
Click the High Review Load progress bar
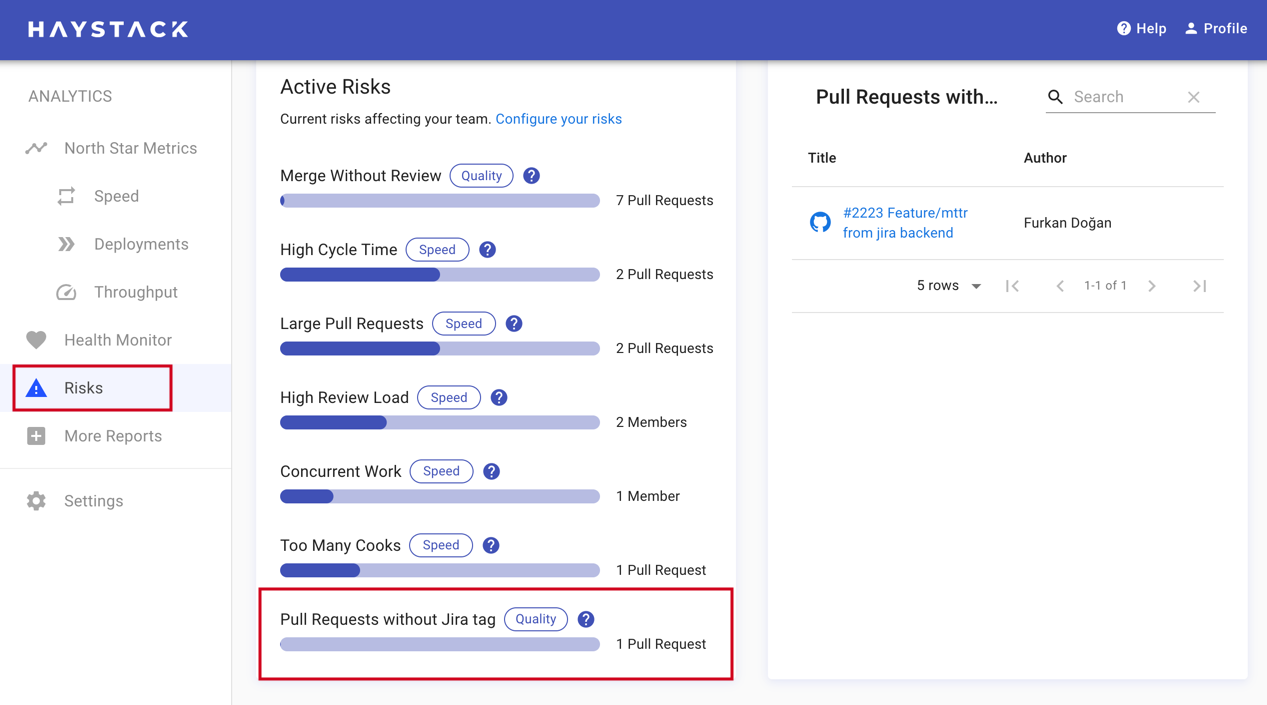[x=440, y=423]
